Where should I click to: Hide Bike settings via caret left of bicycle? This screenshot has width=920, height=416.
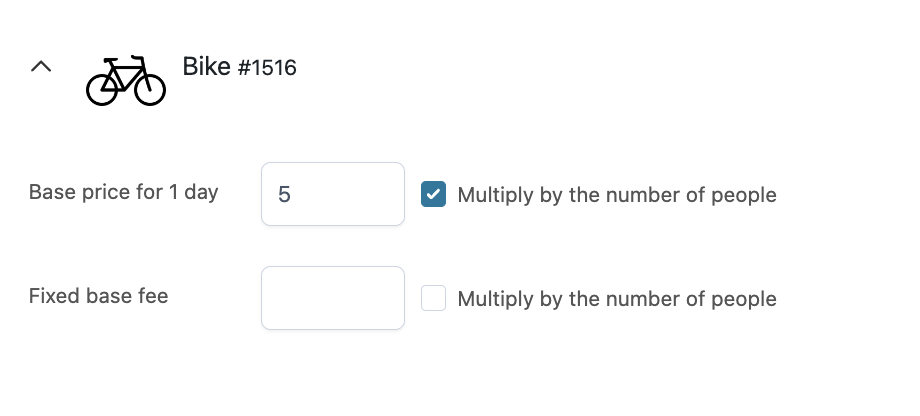point(41,66)
